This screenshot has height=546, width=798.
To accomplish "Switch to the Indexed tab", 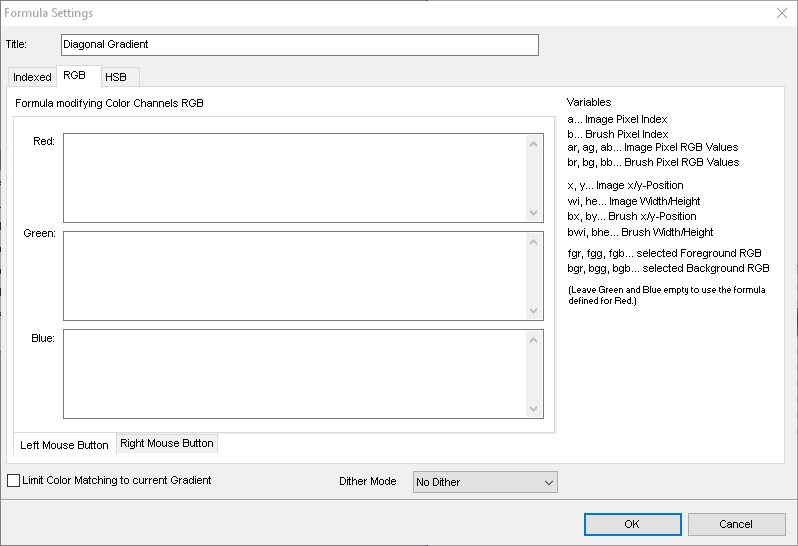I will (x=32, y=77).
